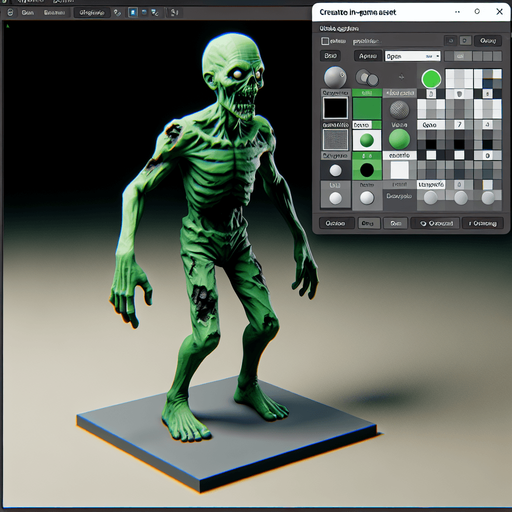Toggle the blue highlighted toolbar icon
The image size is (512, 512).
[133, 13]
